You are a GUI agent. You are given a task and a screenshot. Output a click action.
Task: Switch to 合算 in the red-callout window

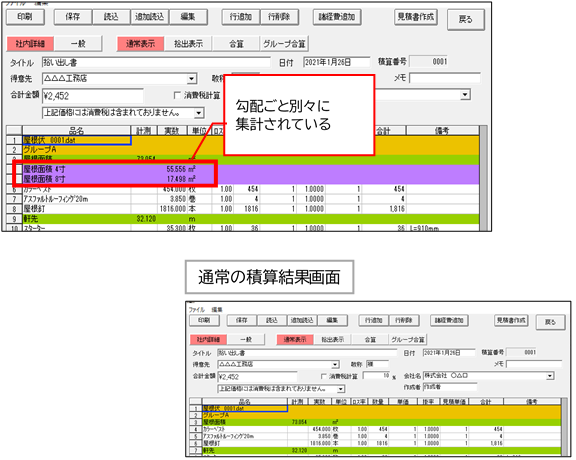tap(236, 44)
